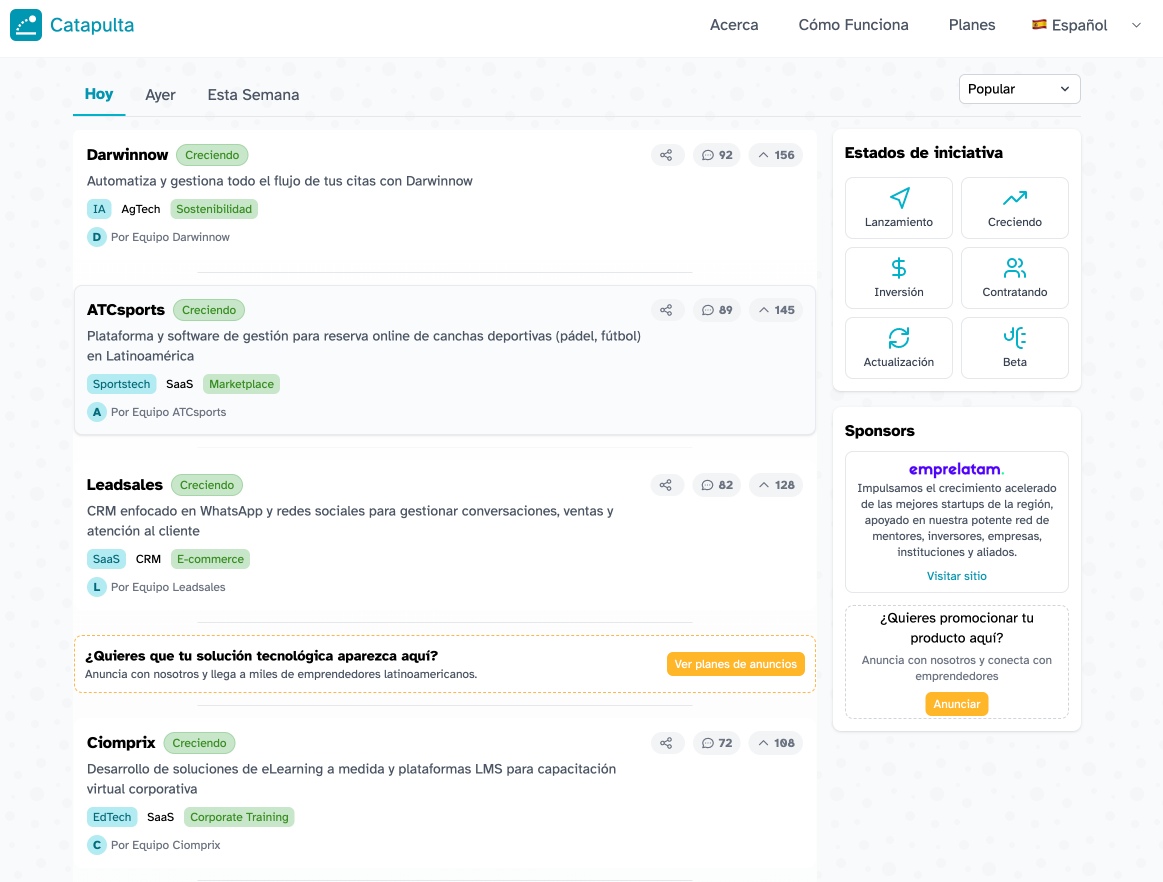
Task: Click the Catapulta logo icon
Action: [x=26, y=25]
